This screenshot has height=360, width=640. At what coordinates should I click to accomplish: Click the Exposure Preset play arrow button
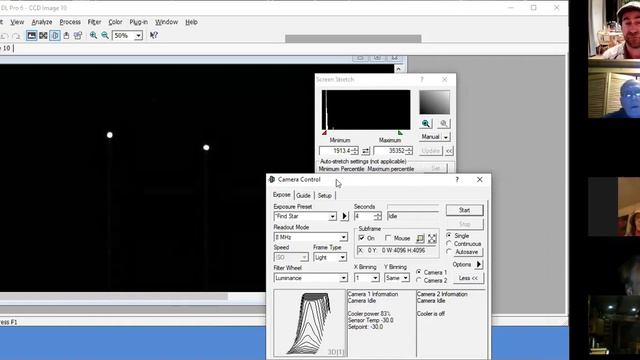click(x=344, y=216)
